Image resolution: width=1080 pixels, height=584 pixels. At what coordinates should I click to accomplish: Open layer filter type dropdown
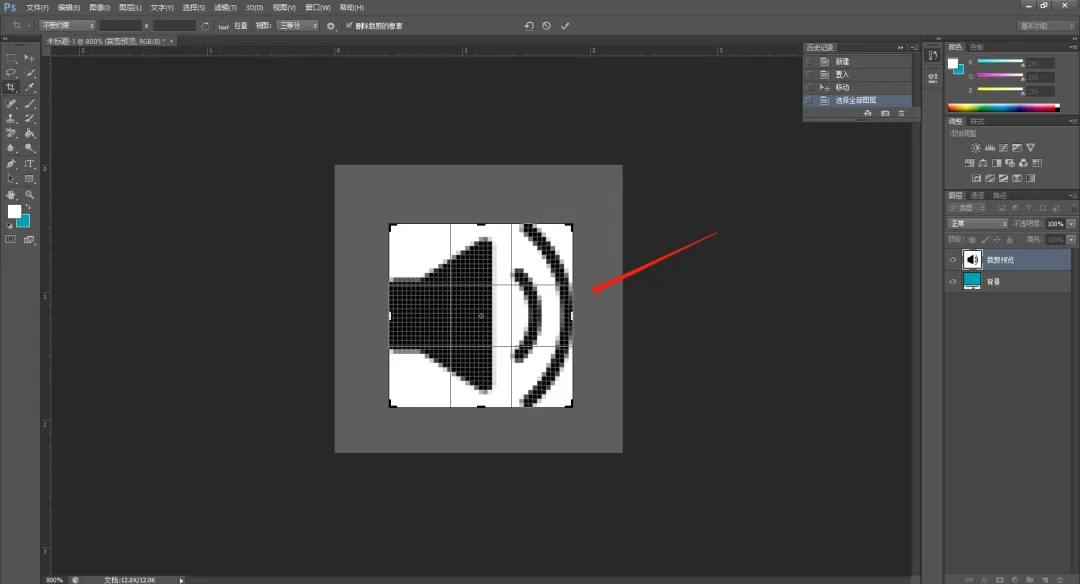[968, 208]
